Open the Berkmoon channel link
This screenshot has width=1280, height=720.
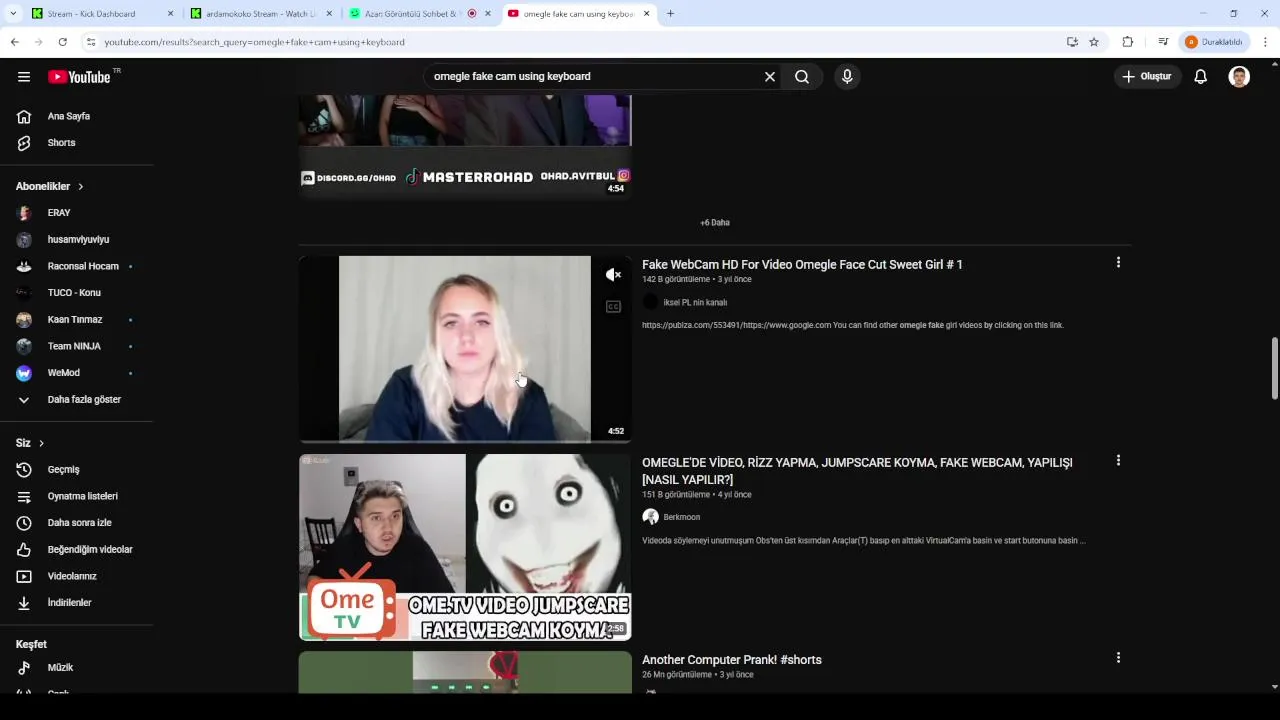[681, 517]
